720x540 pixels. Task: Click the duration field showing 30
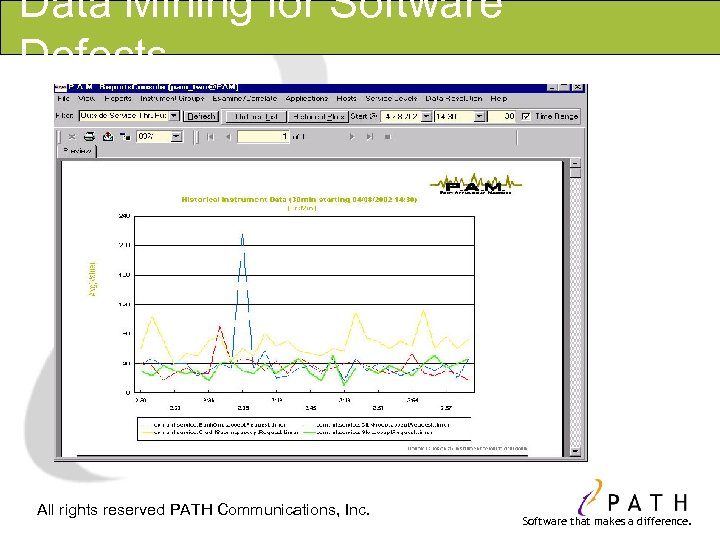pos(503,117)
